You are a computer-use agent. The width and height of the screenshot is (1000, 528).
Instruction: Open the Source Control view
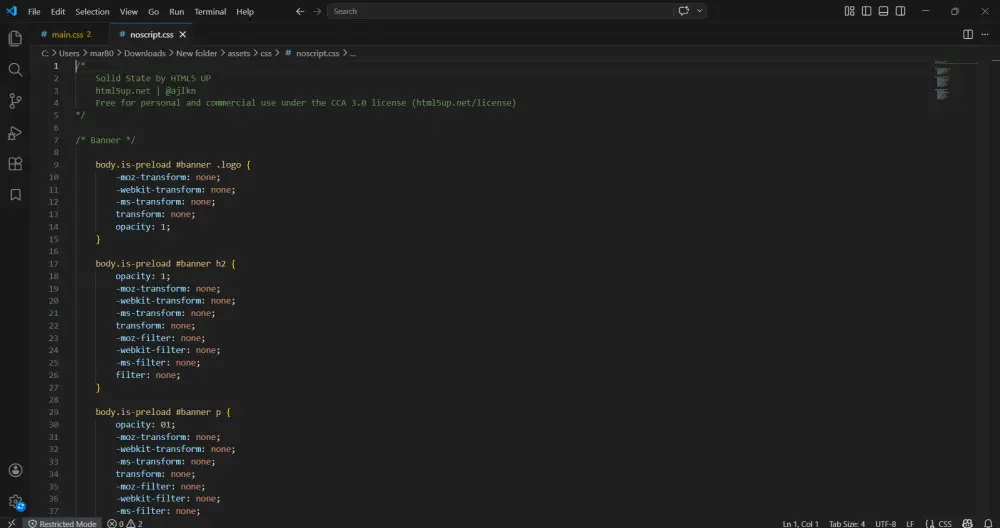tap(15, 101)
